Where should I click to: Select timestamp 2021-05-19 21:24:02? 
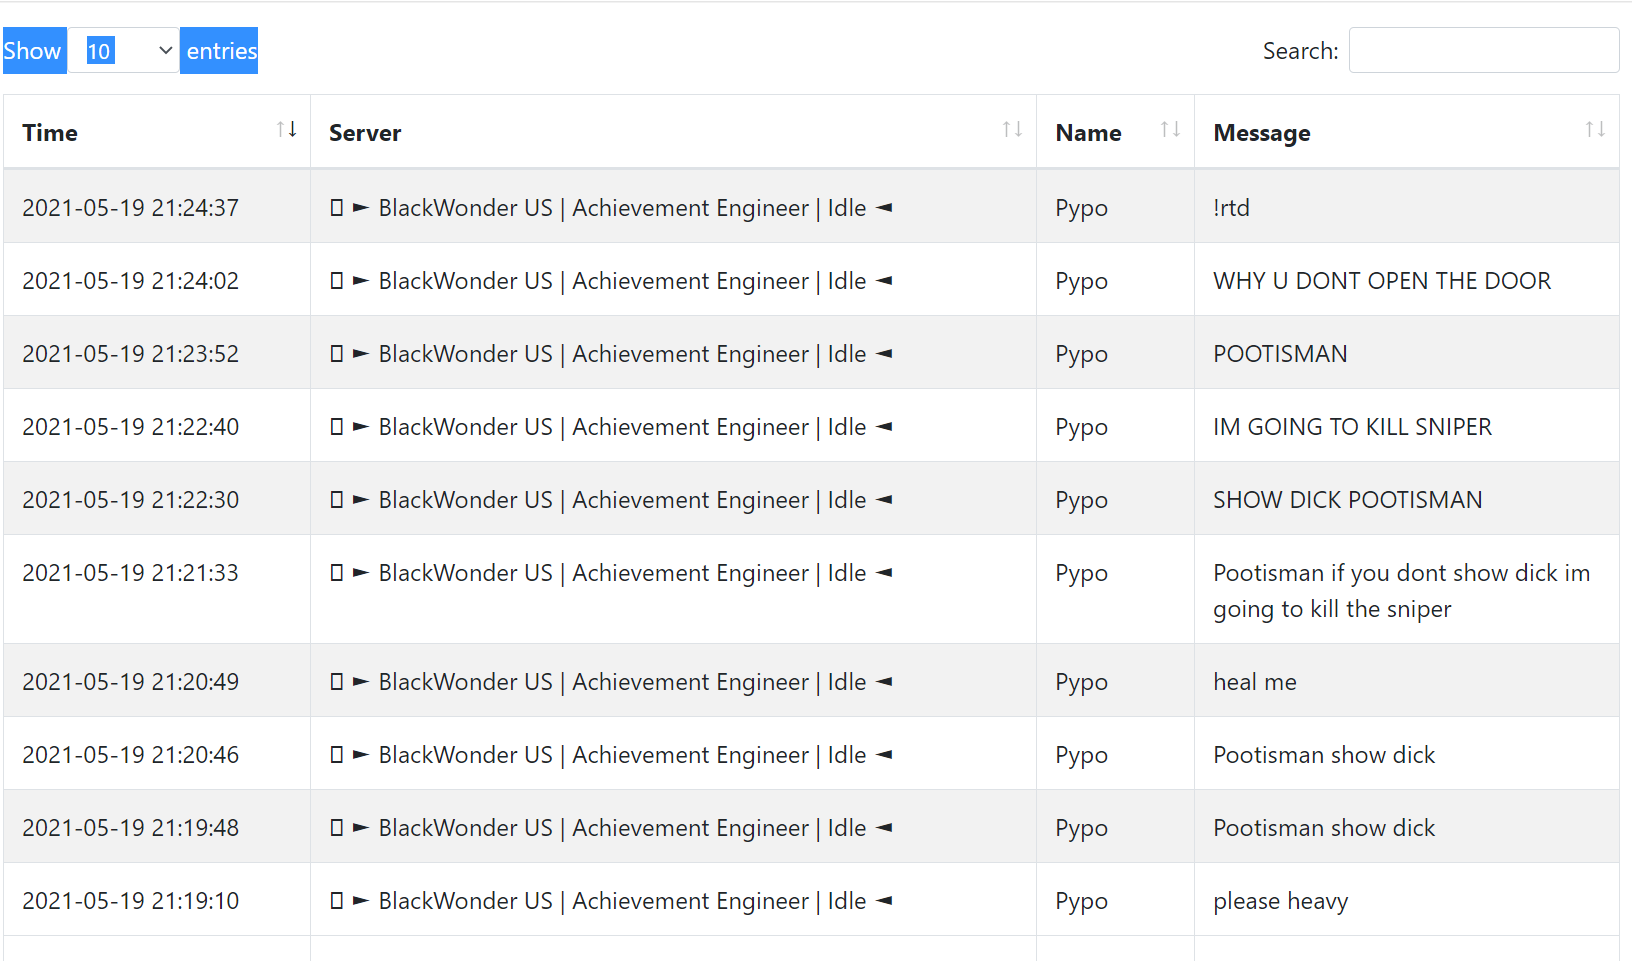tap(131, 281)
